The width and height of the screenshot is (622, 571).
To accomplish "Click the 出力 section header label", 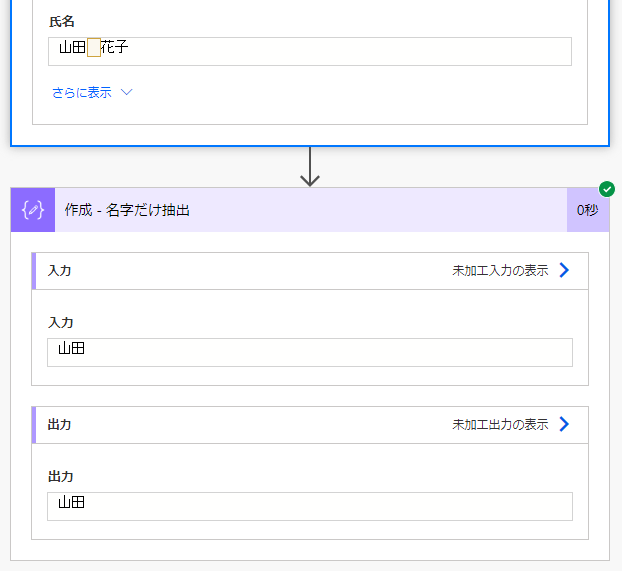I will click(x=60, y=425).
